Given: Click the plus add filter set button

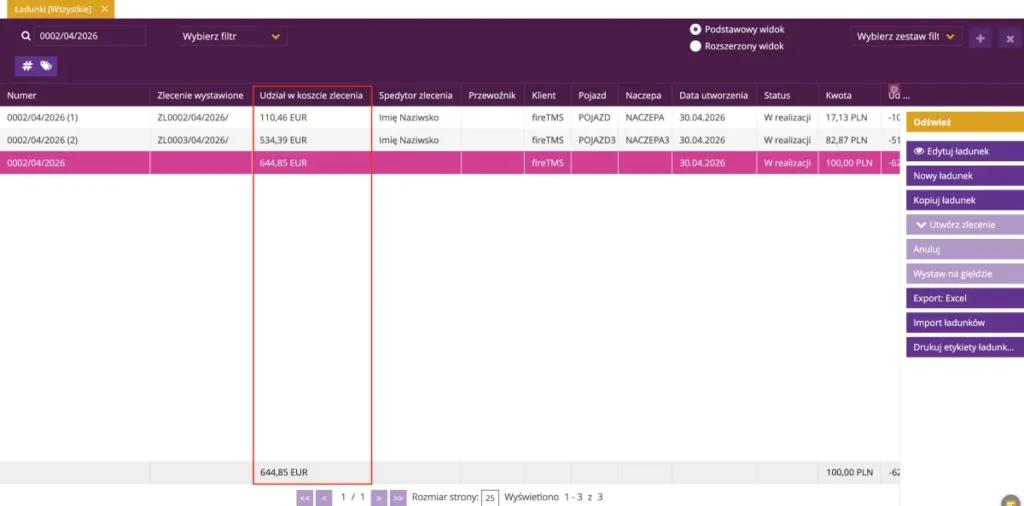Looking at the screenshot, I should [x=980, y=38].
